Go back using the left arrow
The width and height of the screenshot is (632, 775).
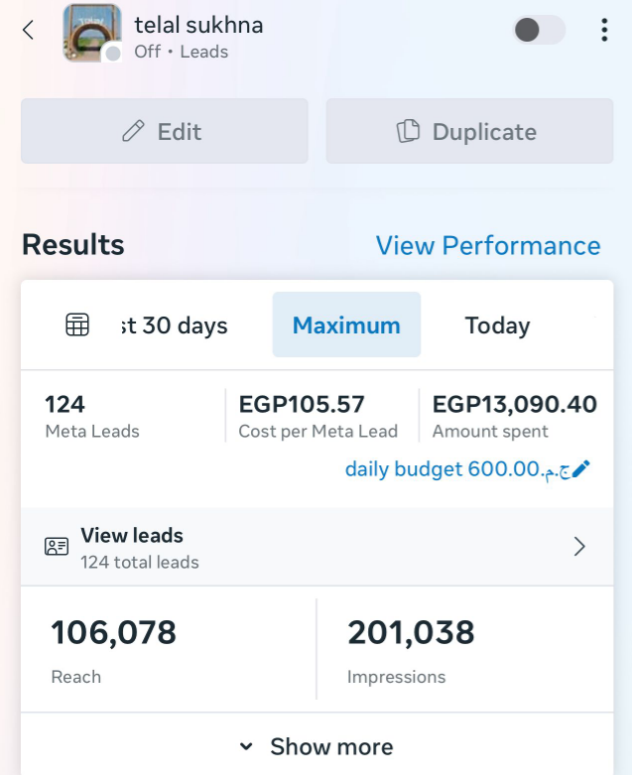tap(28, 30)
